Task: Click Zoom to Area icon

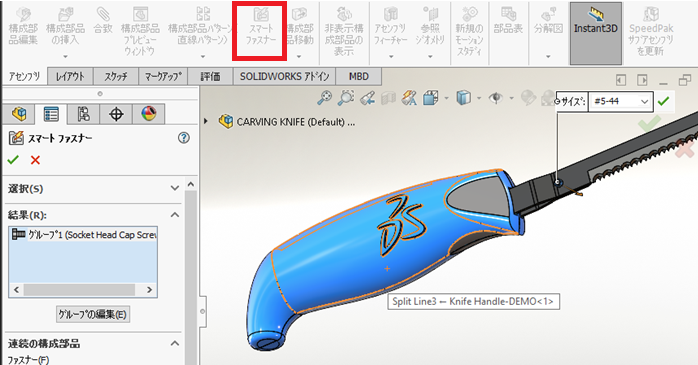Action: [x=345, y=97]
